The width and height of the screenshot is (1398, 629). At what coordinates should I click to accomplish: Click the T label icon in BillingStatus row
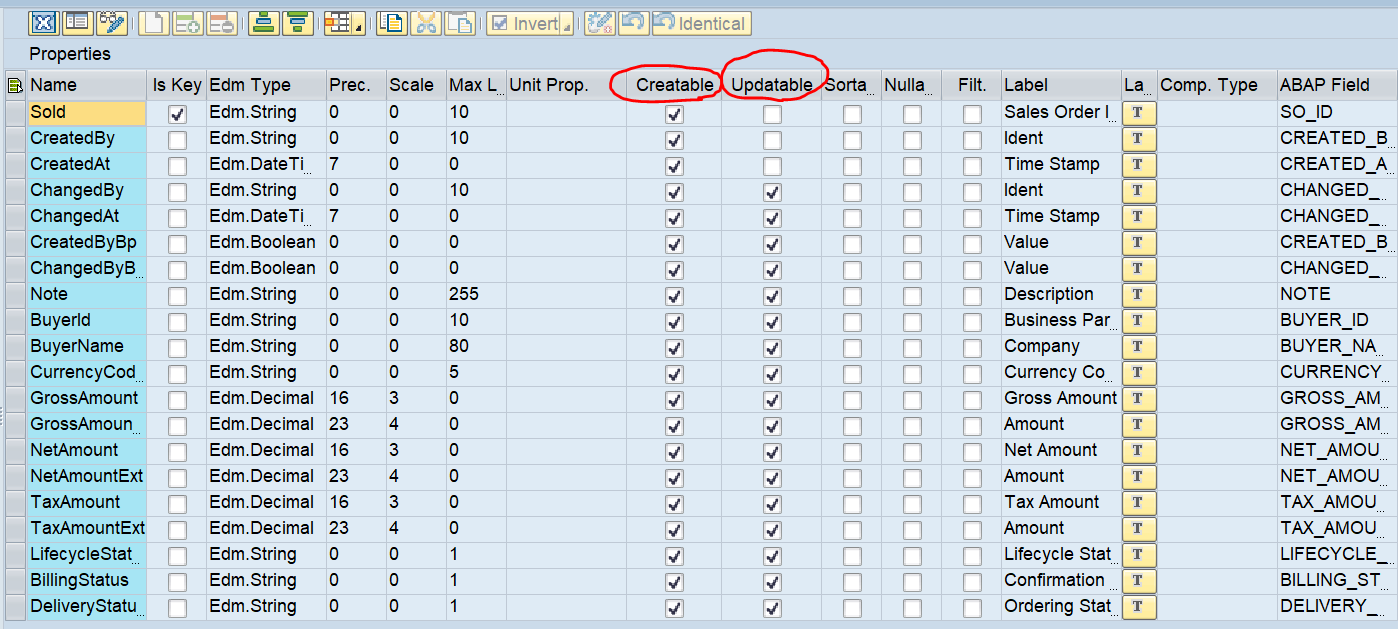point(1139,580)
